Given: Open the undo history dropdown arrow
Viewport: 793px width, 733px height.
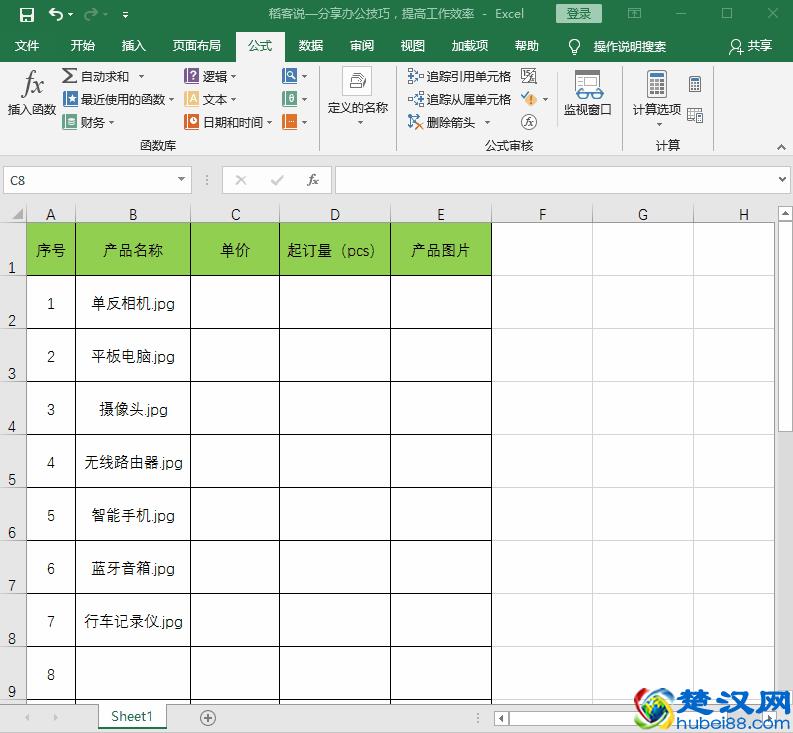Looking at the screenshot, I should pos(70,15).
